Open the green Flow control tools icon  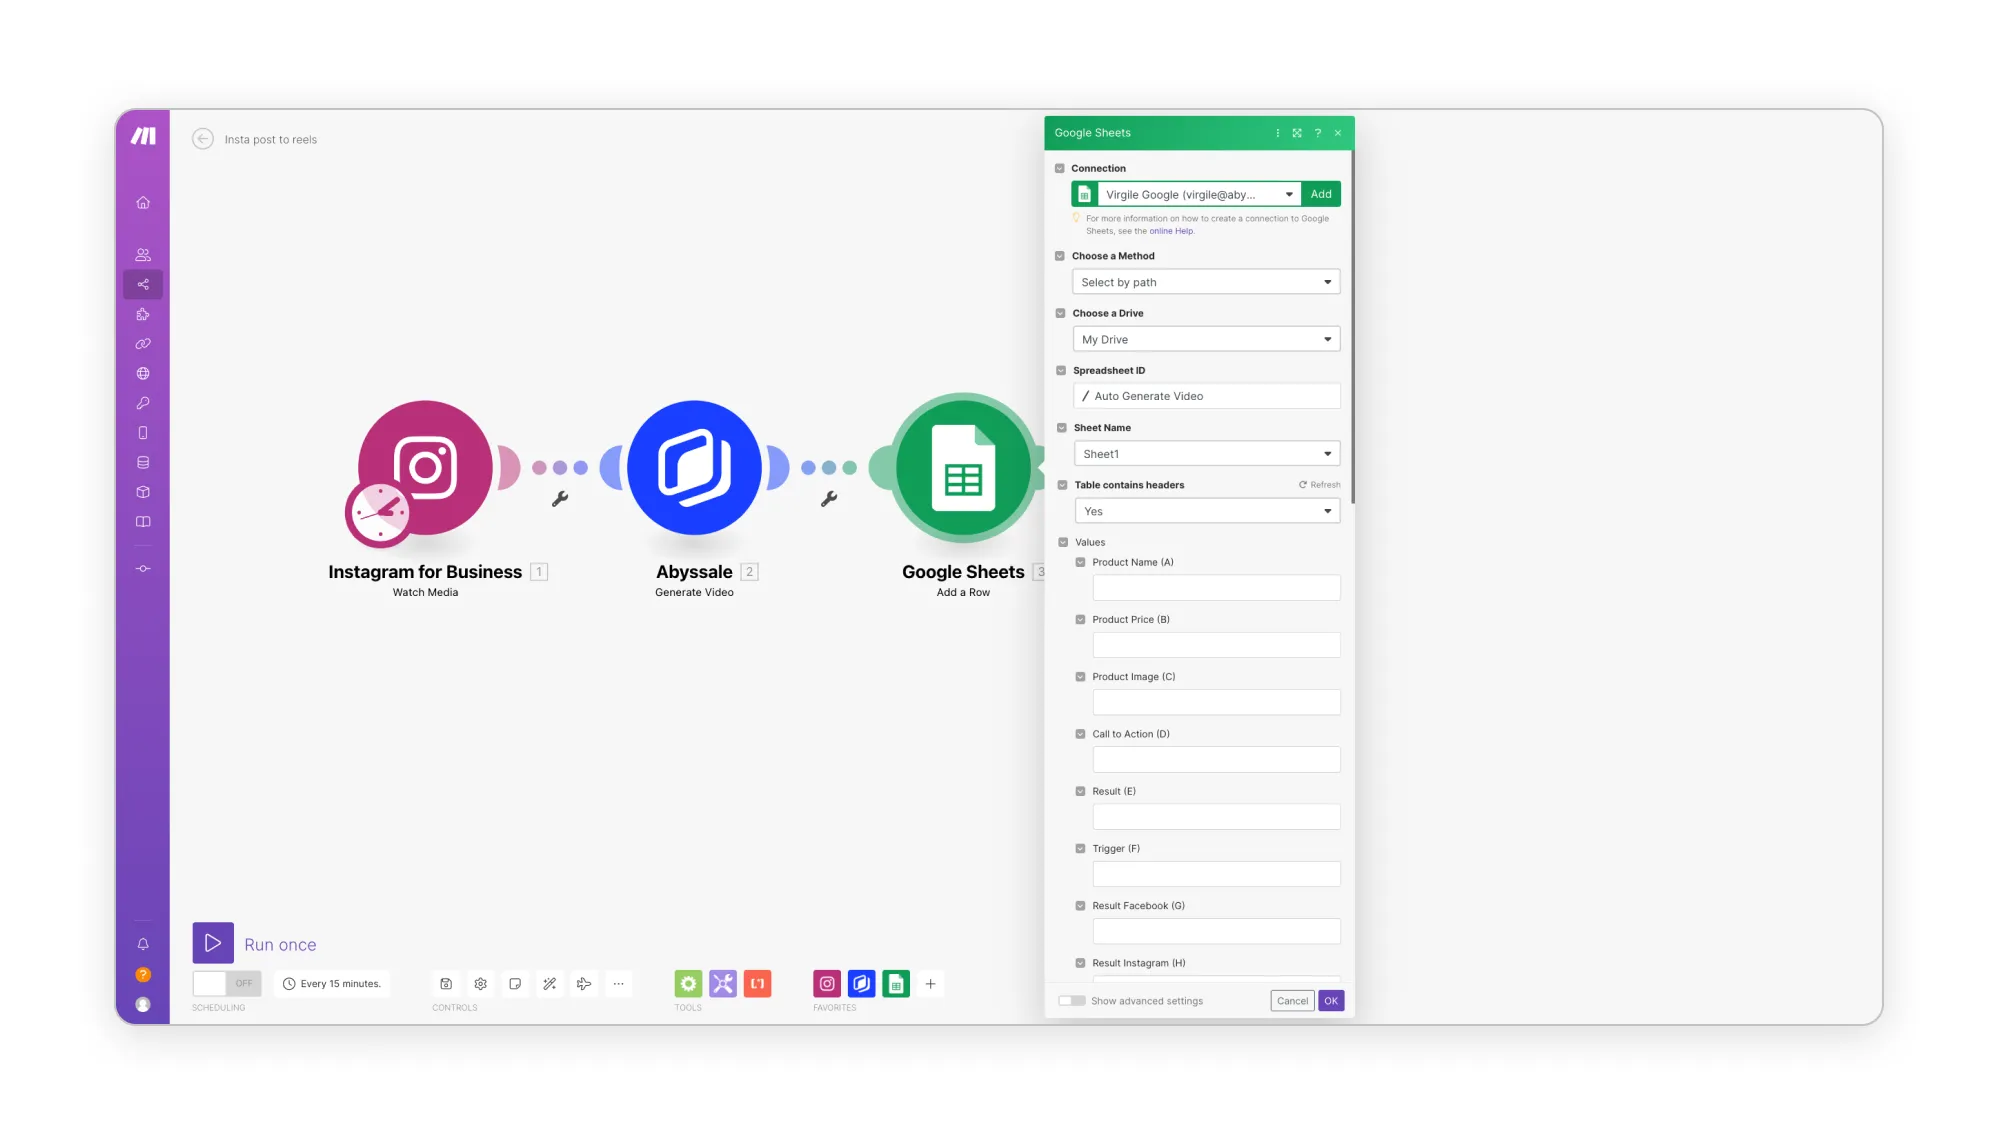[688, 984]
